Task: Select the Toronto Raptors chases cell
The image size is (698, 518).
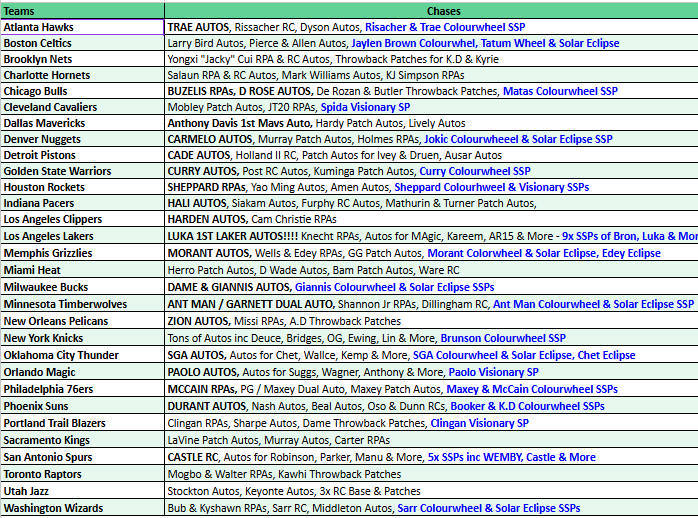Action: tap(430, 474)
